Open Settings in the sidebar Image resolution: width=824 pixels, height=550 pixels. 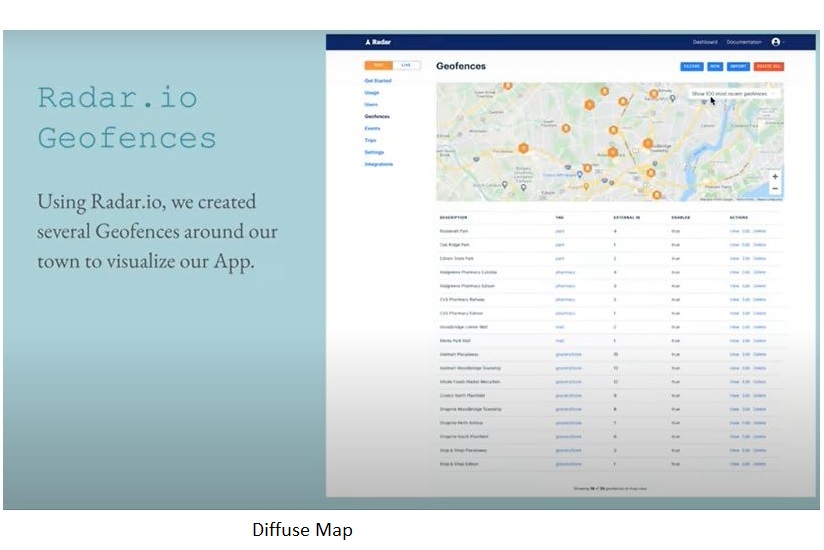pos(374,152)
